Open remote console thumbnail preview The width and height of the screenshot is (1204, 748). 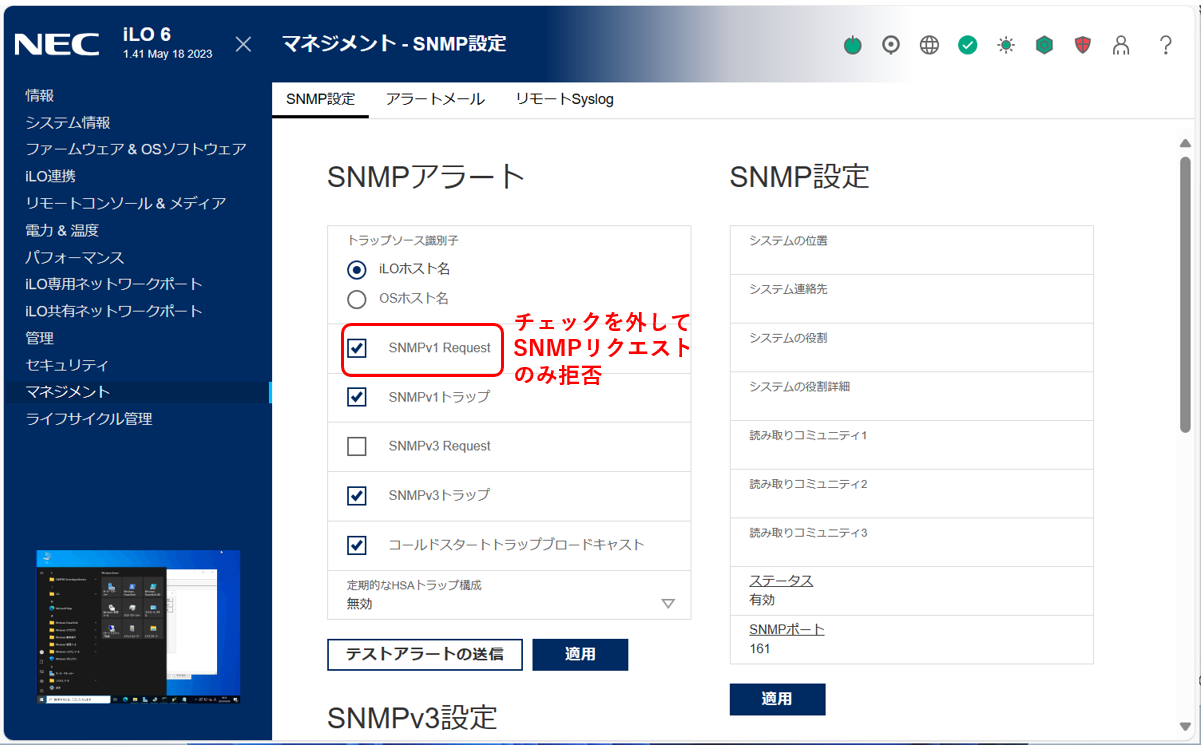(x=138, y=627)
